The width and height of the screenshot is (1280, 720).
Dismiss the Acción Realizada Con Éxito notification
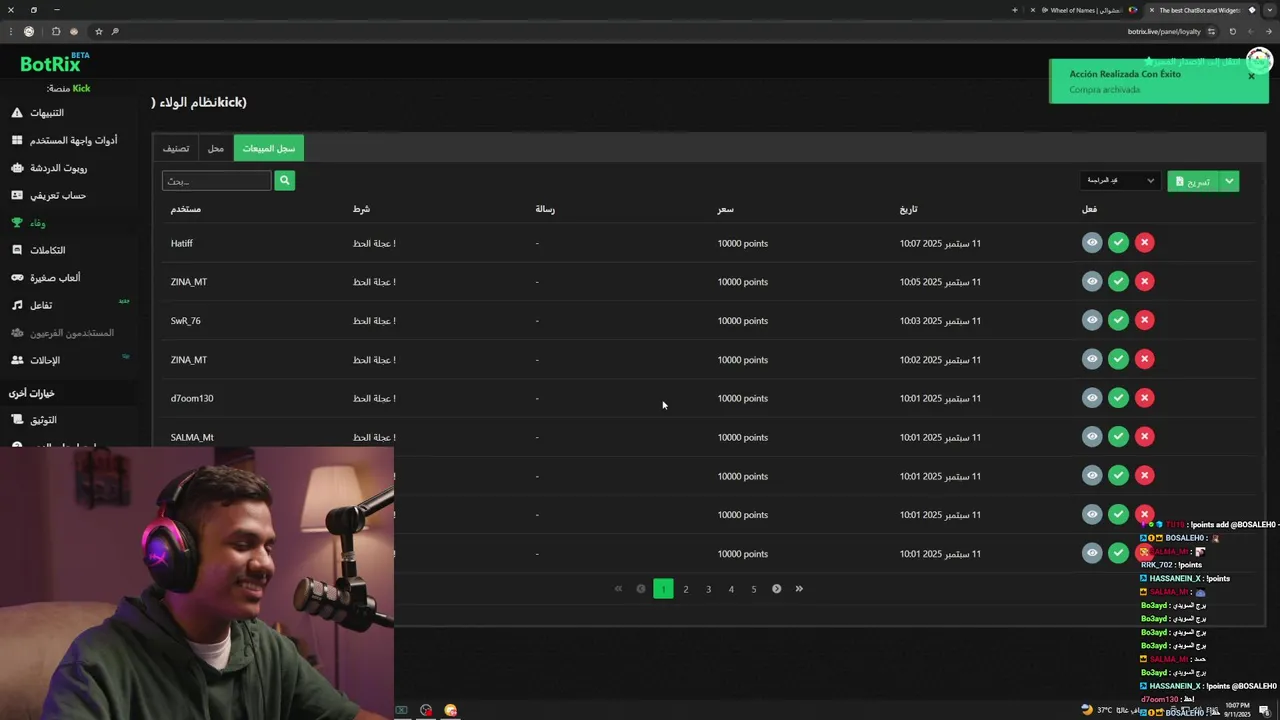pyautogui.click(x=1251, y=76)
